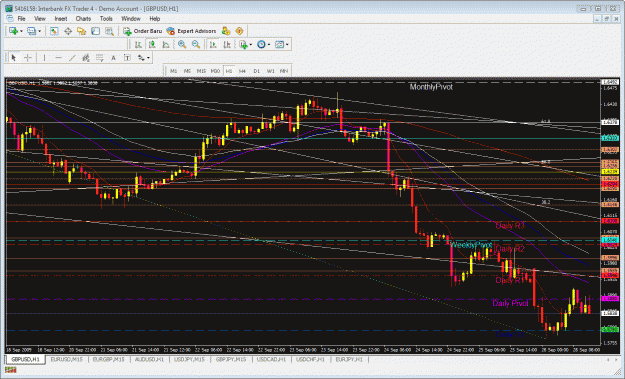The height and width of the screenshot is (379, 625).
Task: Open the Tools menu
Action: pyautogui.click(x=106, y=19)
